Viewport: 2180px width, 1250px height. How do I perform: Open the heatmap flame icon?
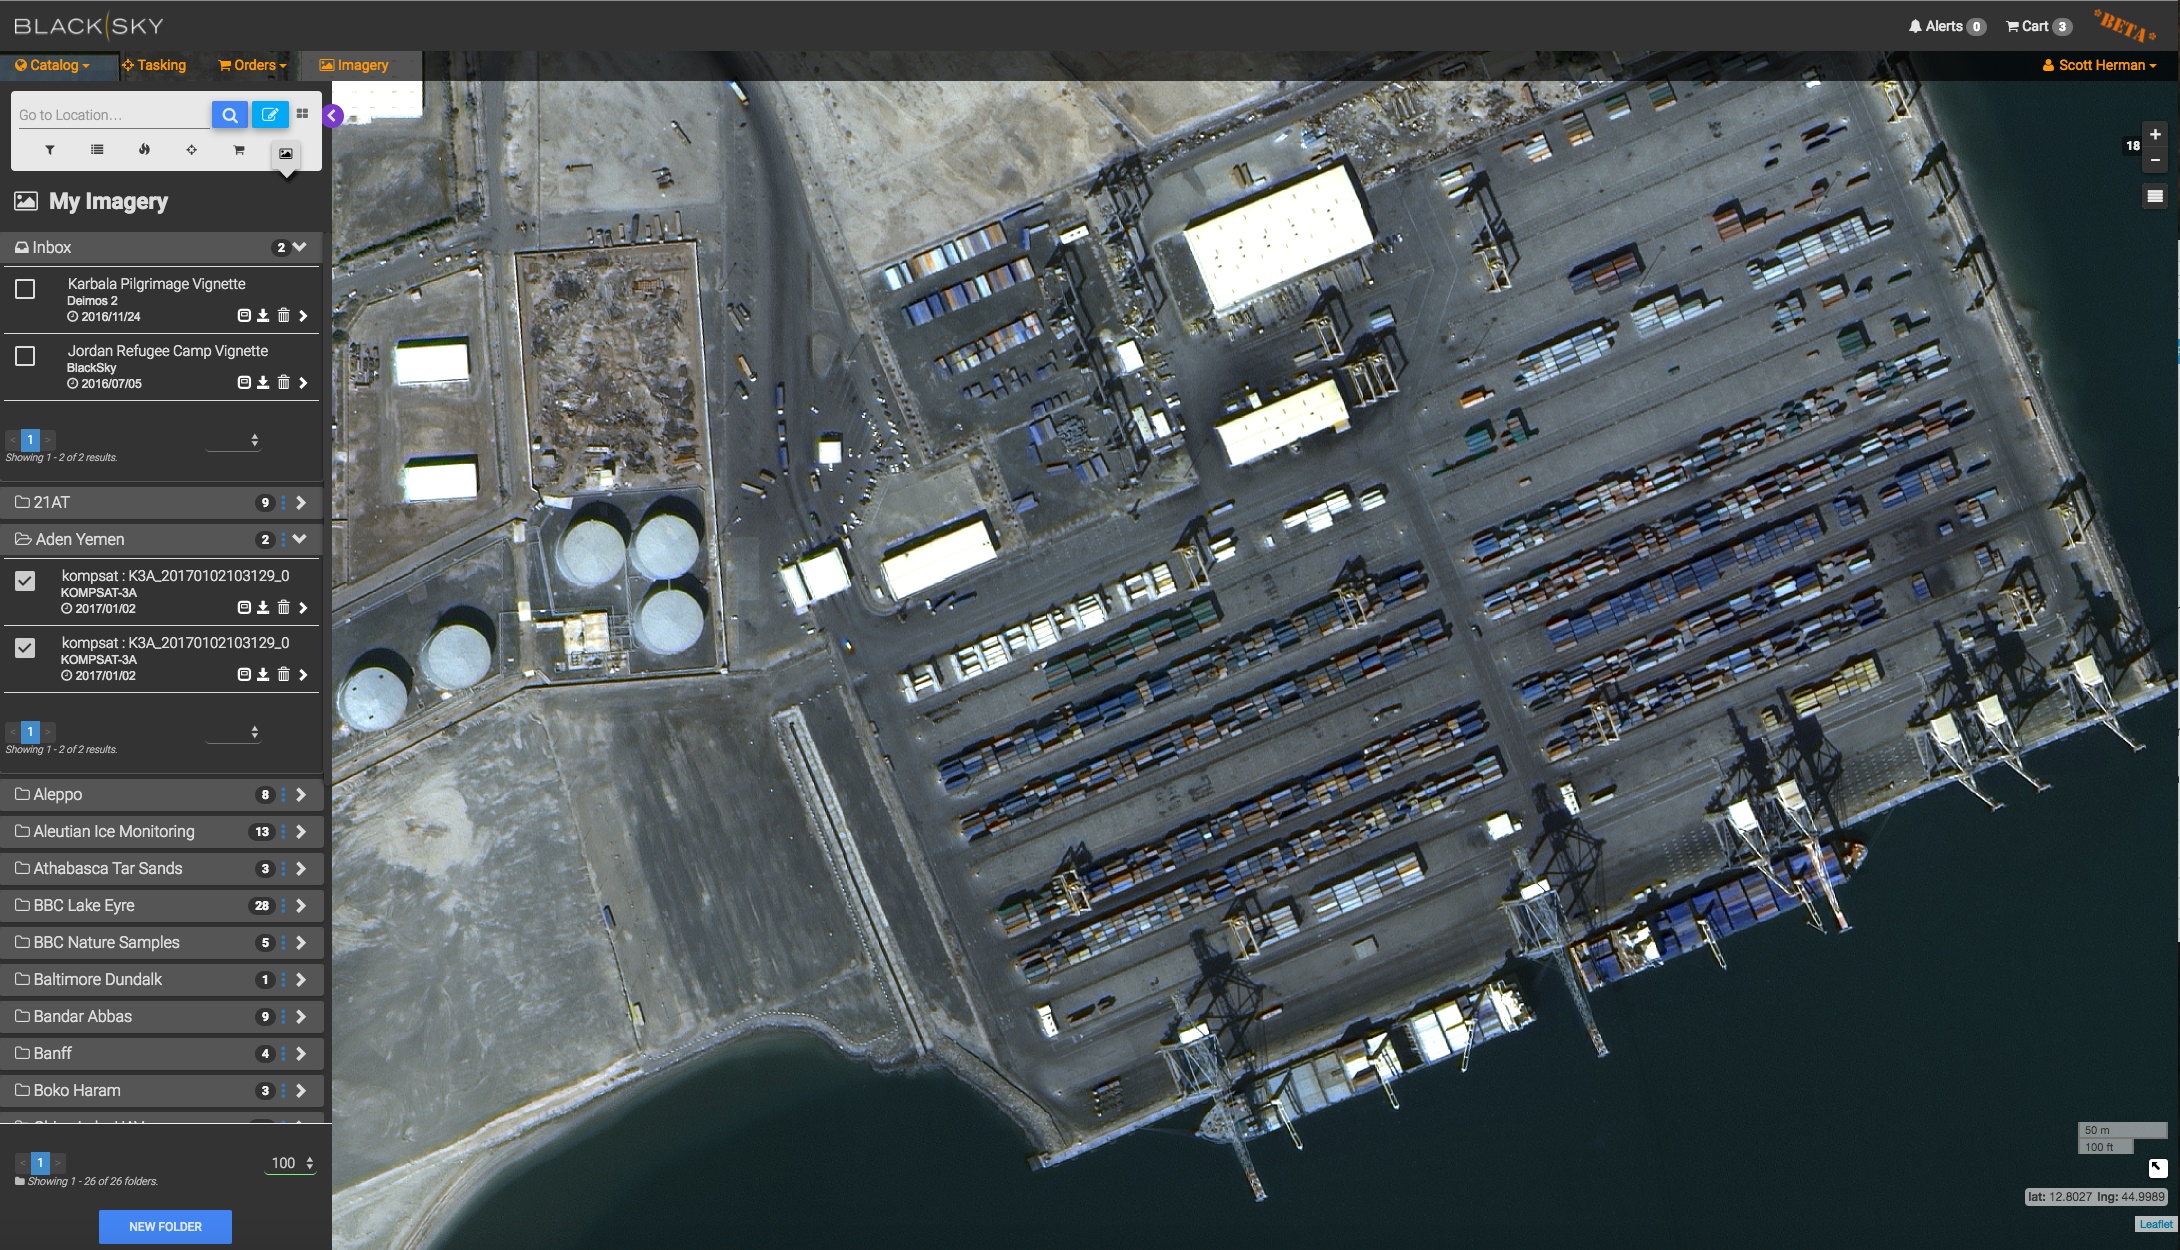tap(144, 150)
